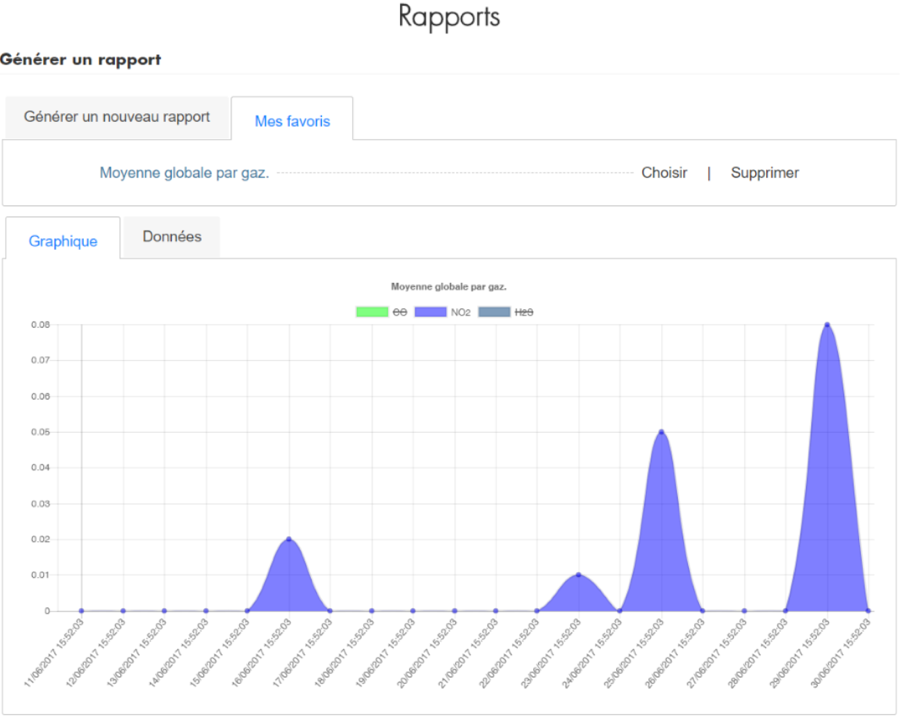Select the 'Graphique' tab
This screenshot has width=904, height=725.
tap(63, 241)
